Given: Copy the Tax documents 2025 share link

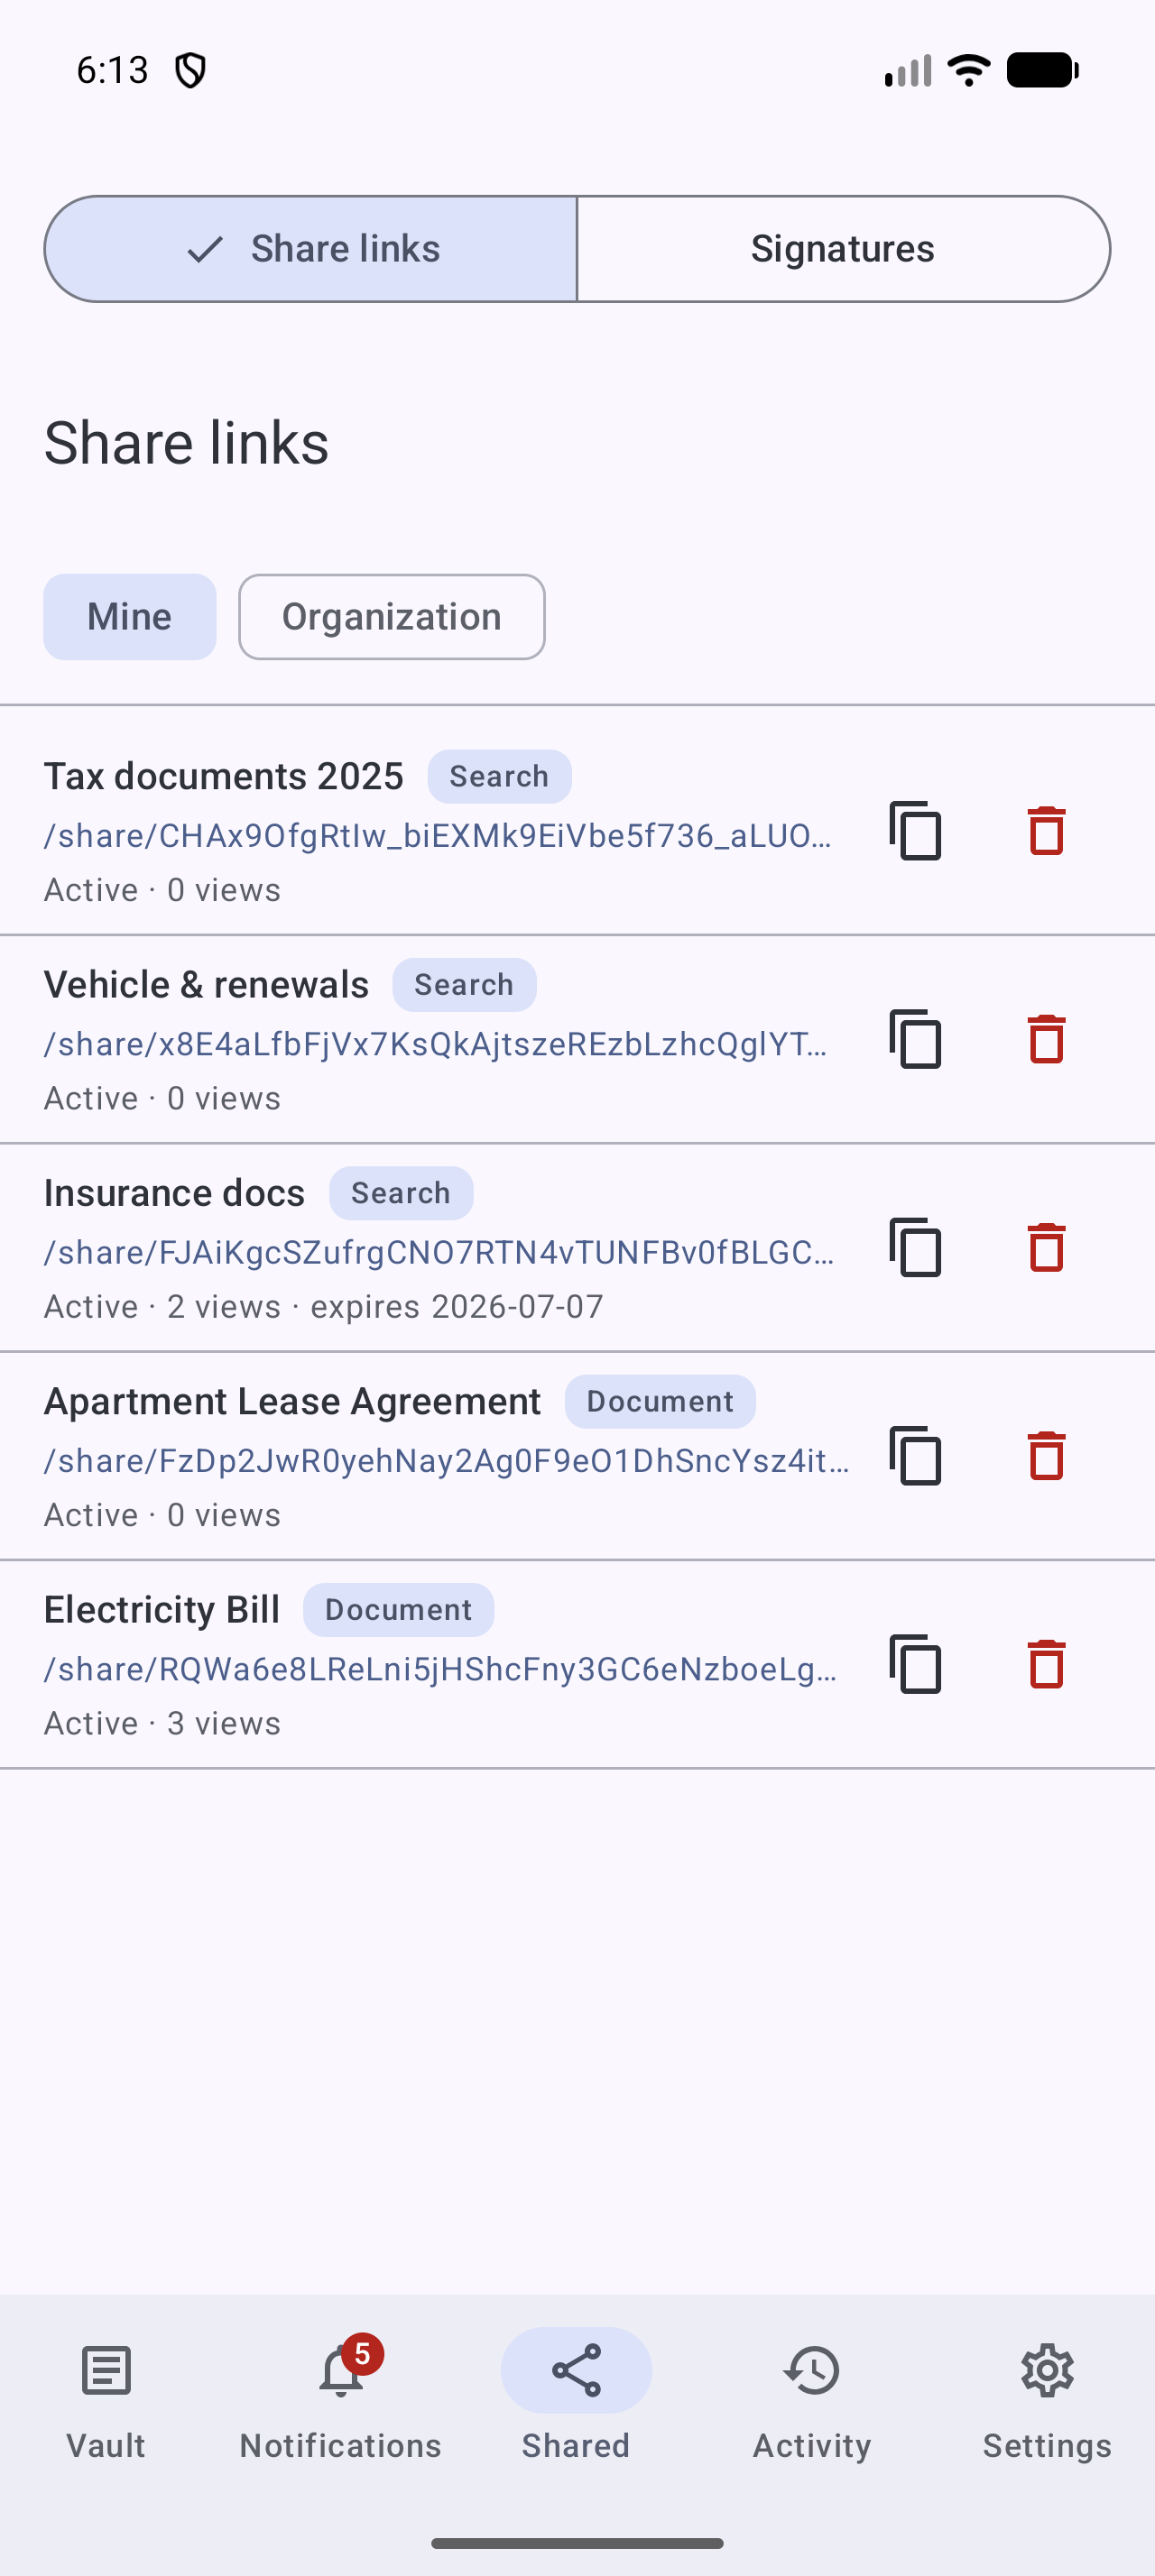Looking at the screenshot, I should tap(916, 831).
